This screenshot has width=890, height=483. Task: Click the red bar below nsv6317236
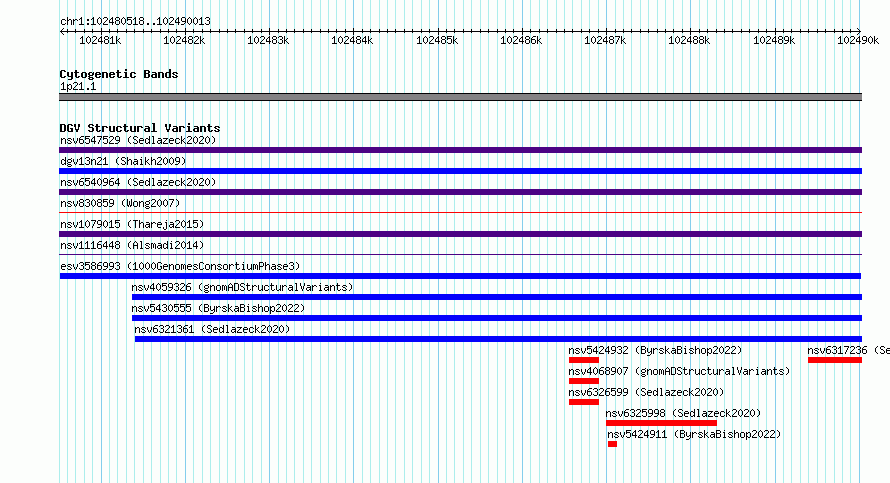click(835, 360)
